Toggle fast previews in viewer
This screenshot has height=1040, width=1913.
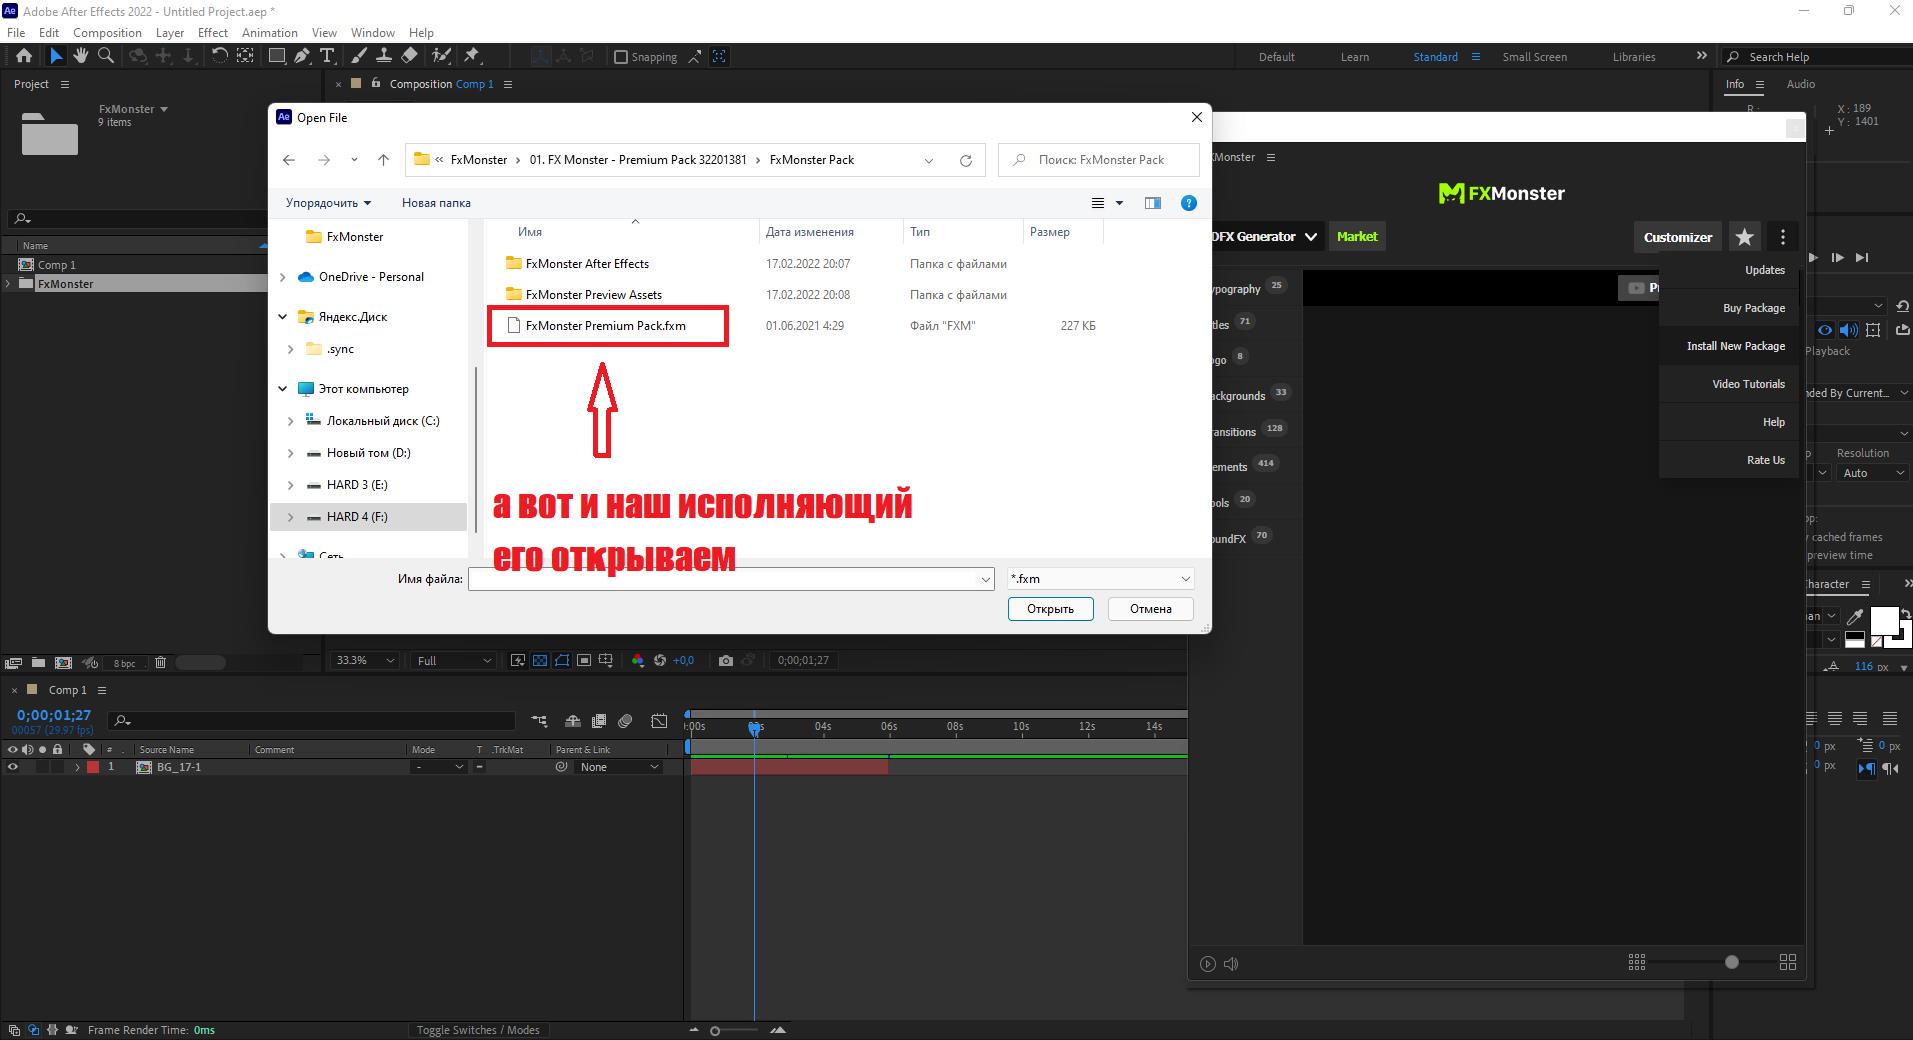[x=517, y=660]
